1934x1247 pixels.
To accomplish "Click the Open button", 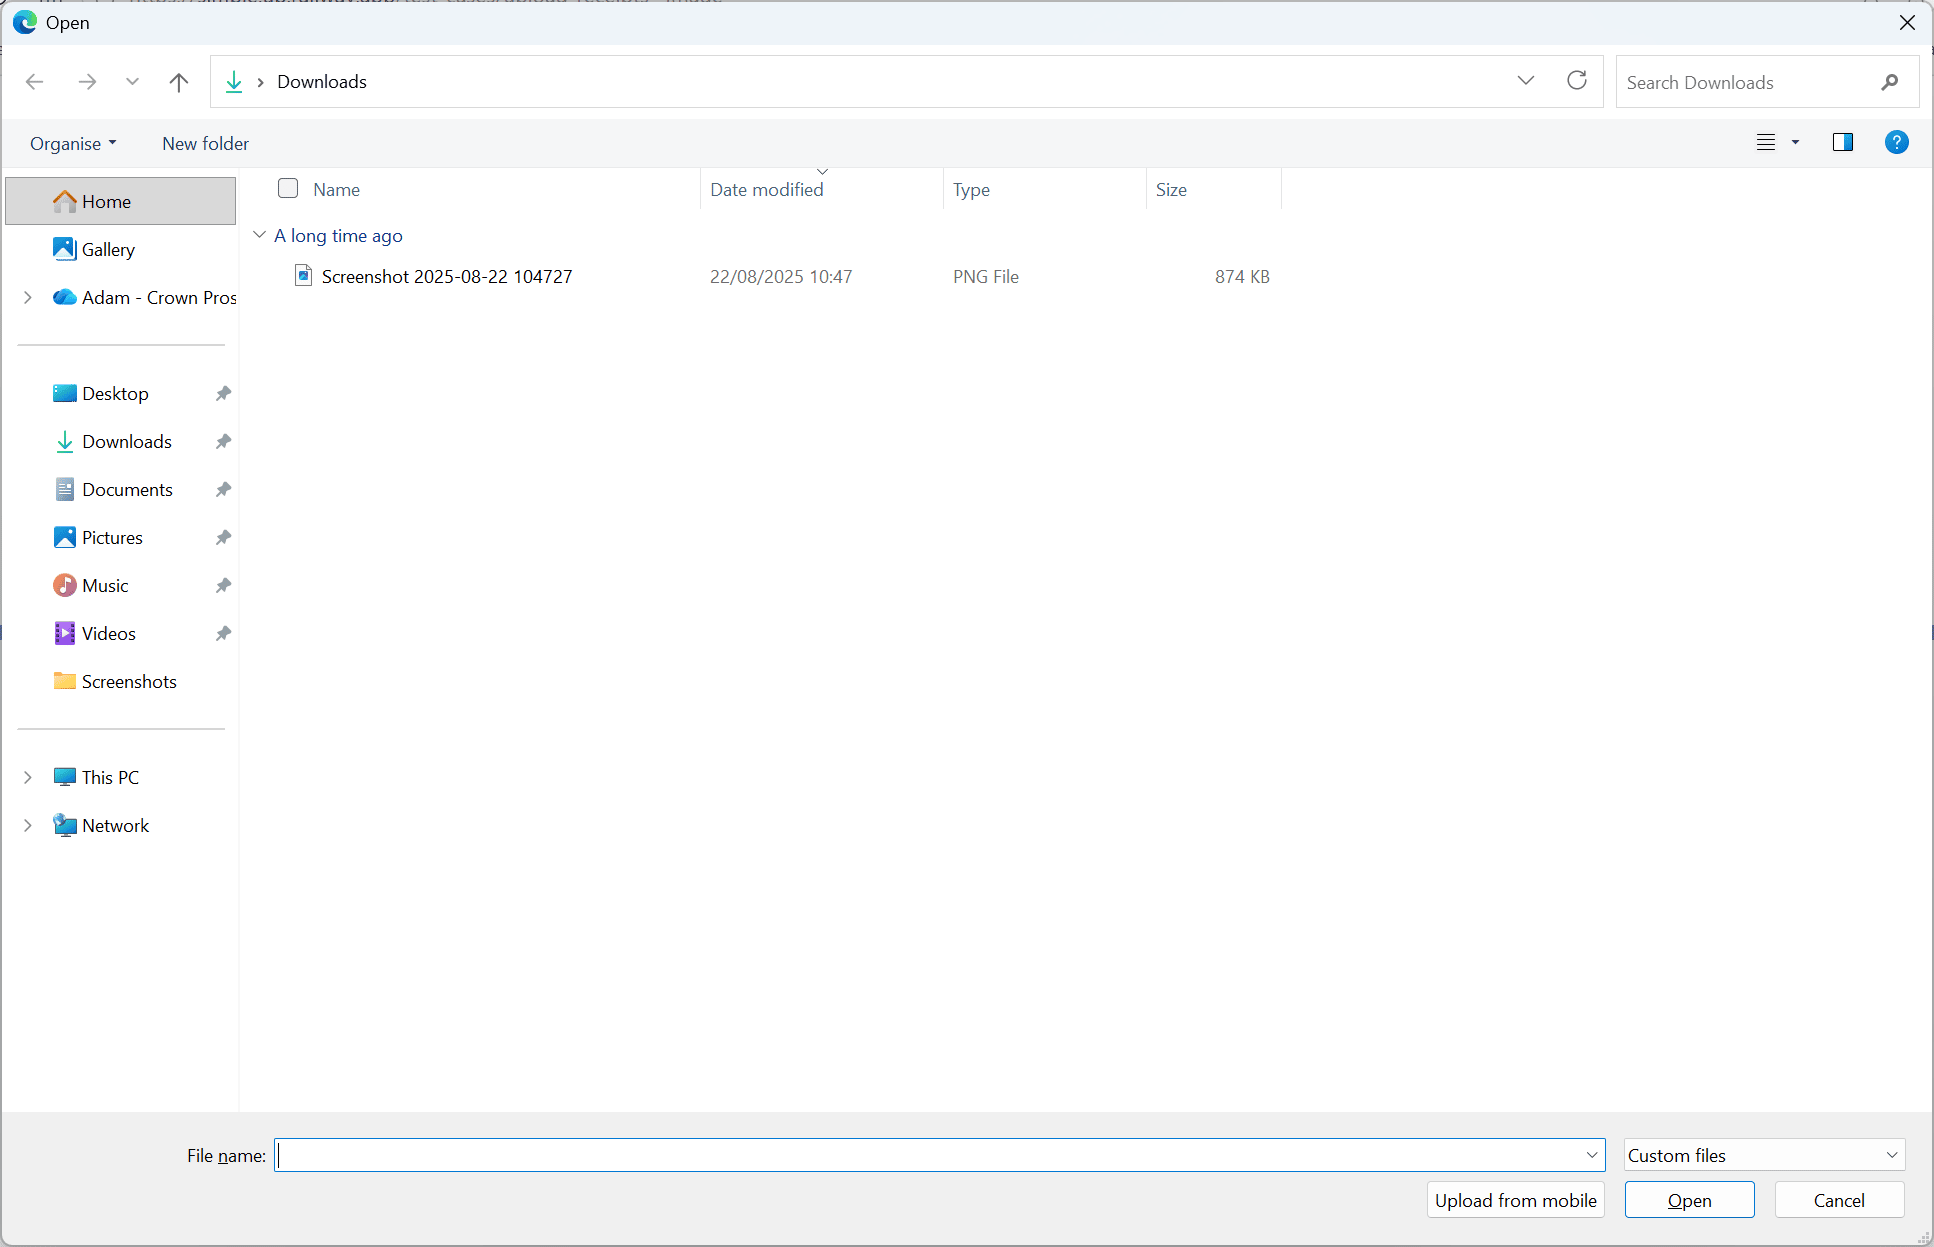I will [1689, 1200].
